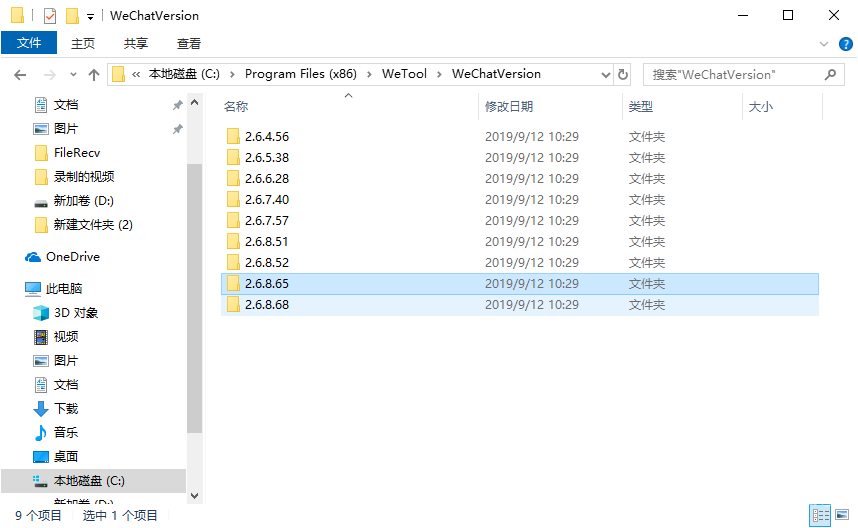
Task: Select the 2.6.4.56 folder icon
Action: click(233, 136)
